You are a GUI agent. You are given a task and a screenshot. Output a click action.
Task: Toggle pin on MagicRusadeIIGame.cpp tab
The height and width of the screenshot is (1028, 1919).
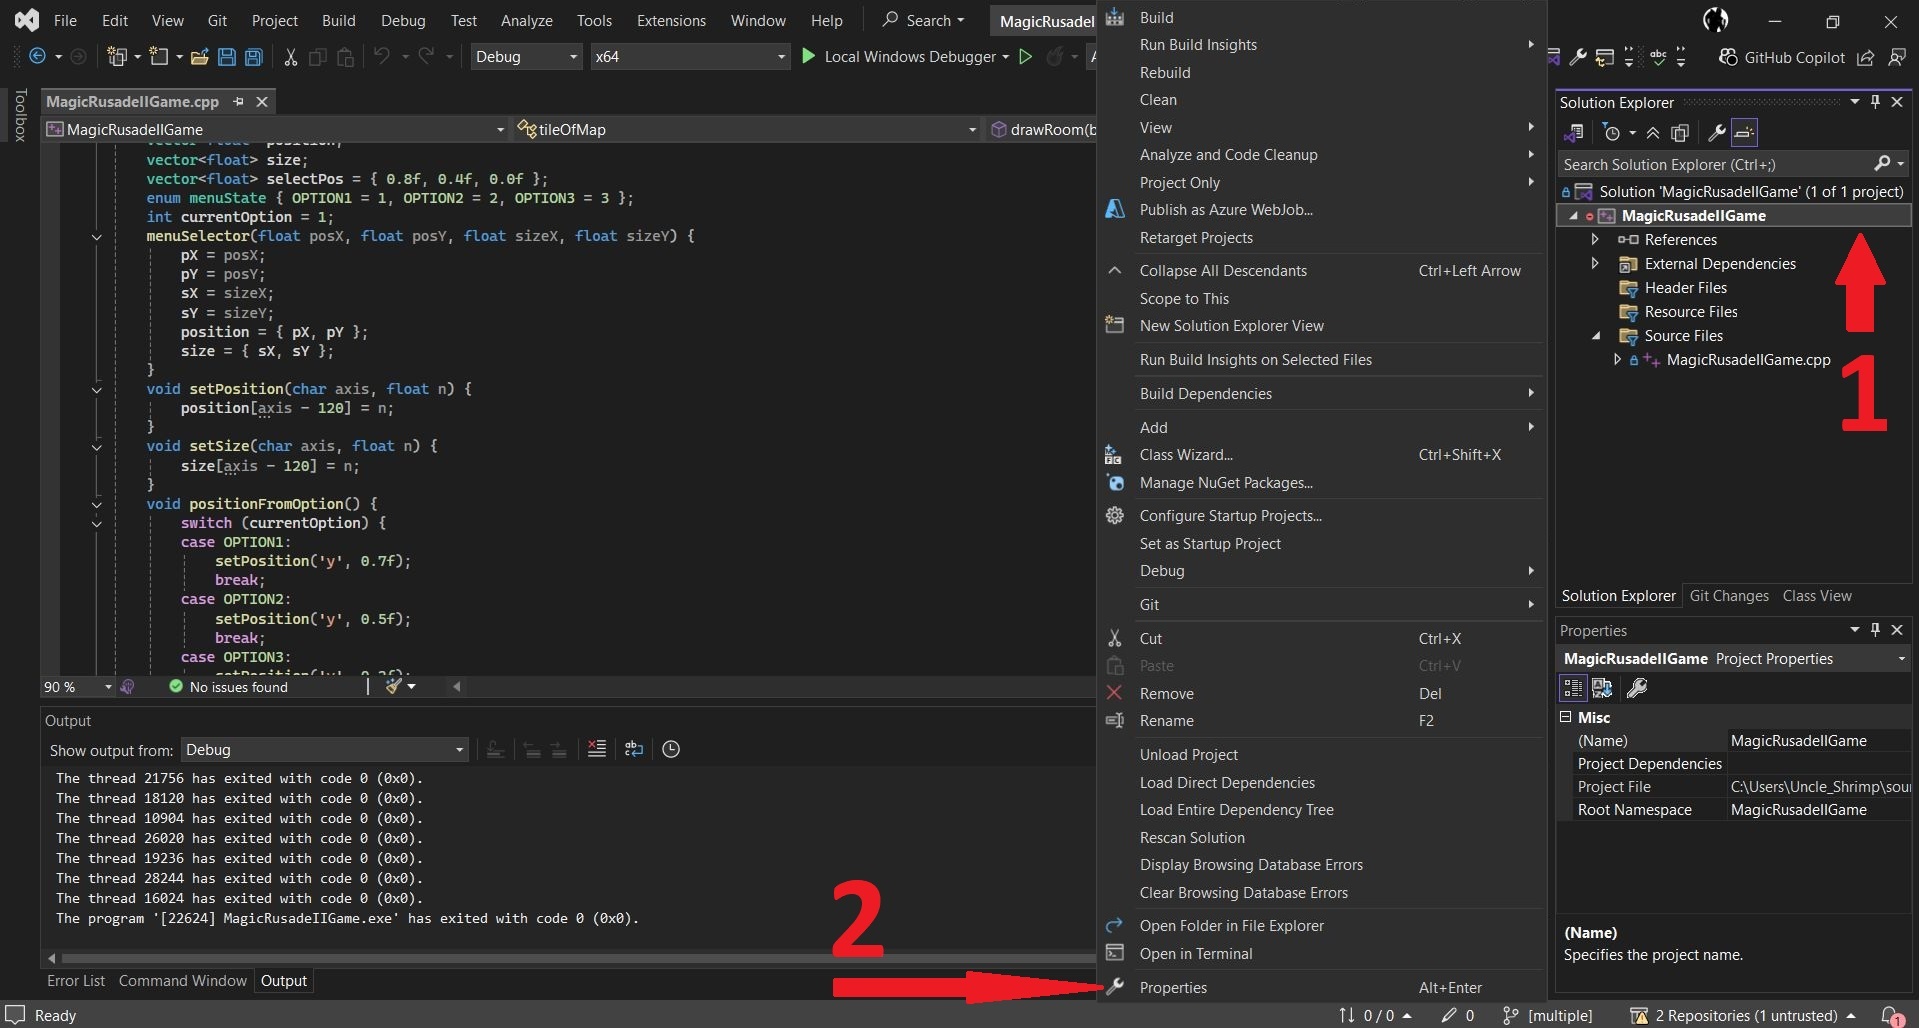238,102
